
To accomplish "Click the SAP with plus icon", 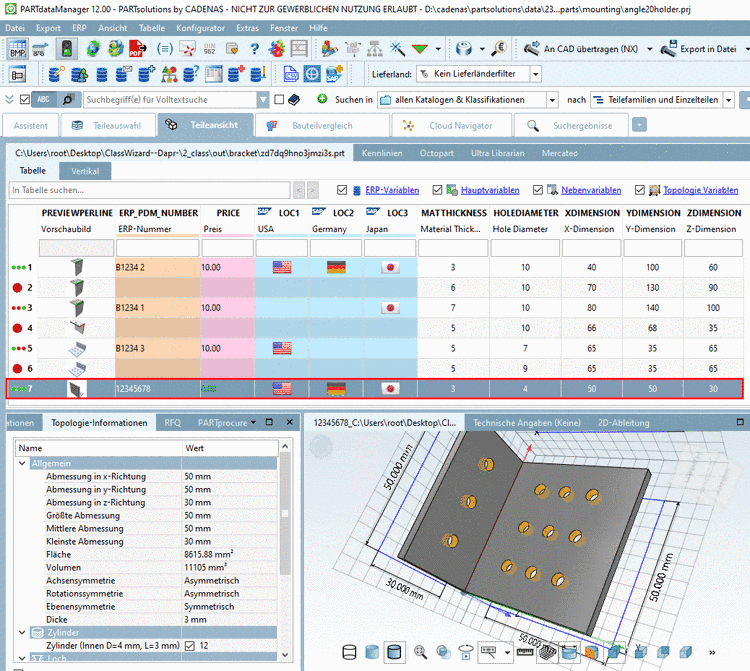I will point(334,74).
